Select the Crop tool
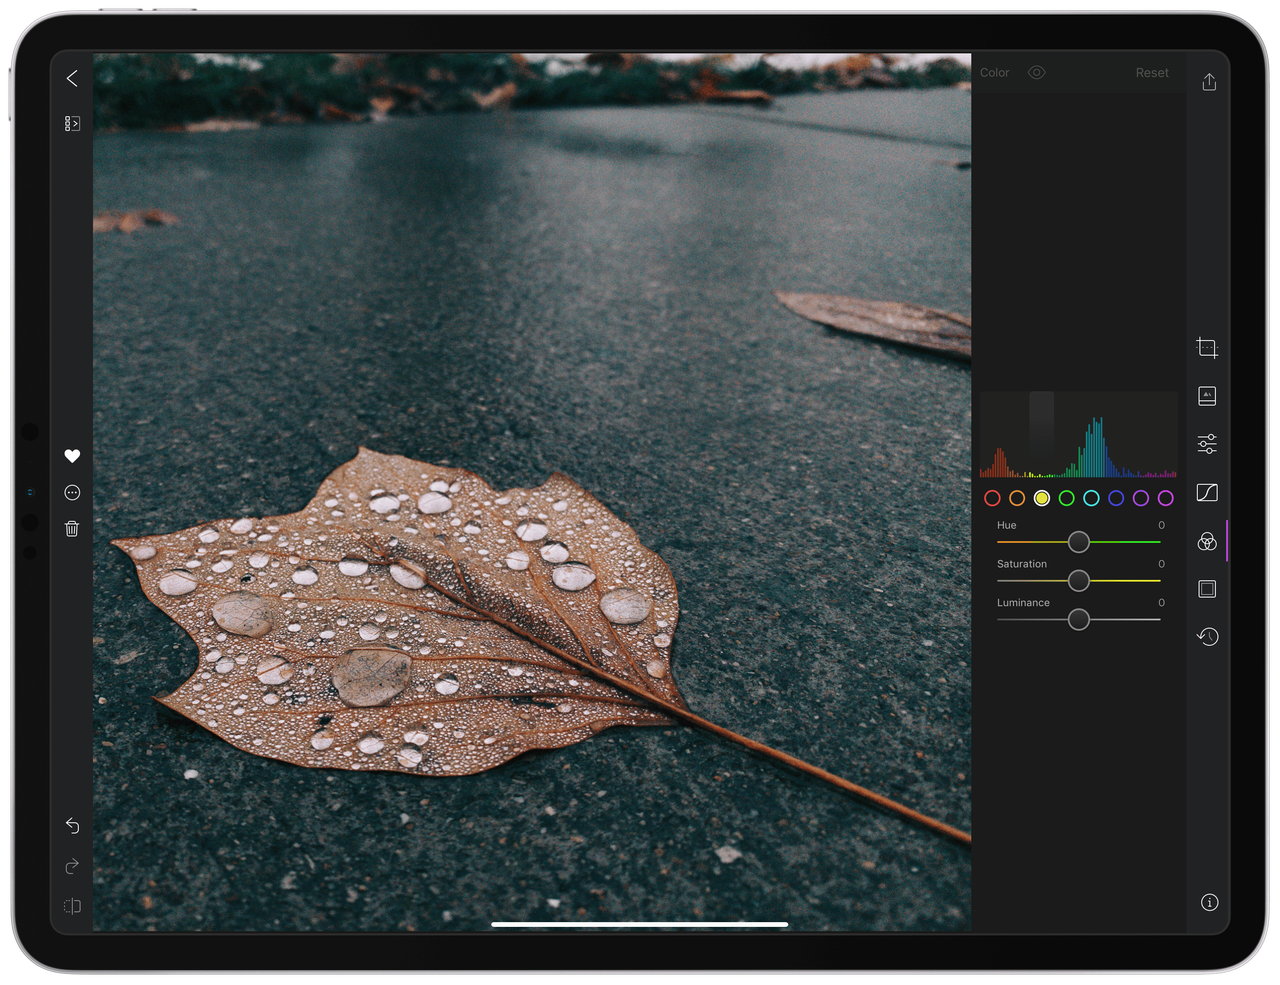 pyautogui.click(x=1207, y=348)
